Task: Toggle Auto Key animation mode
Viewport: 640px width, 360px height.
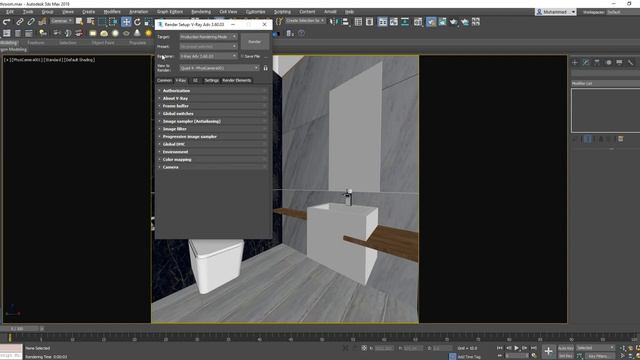Action: [x=566, y=348]
